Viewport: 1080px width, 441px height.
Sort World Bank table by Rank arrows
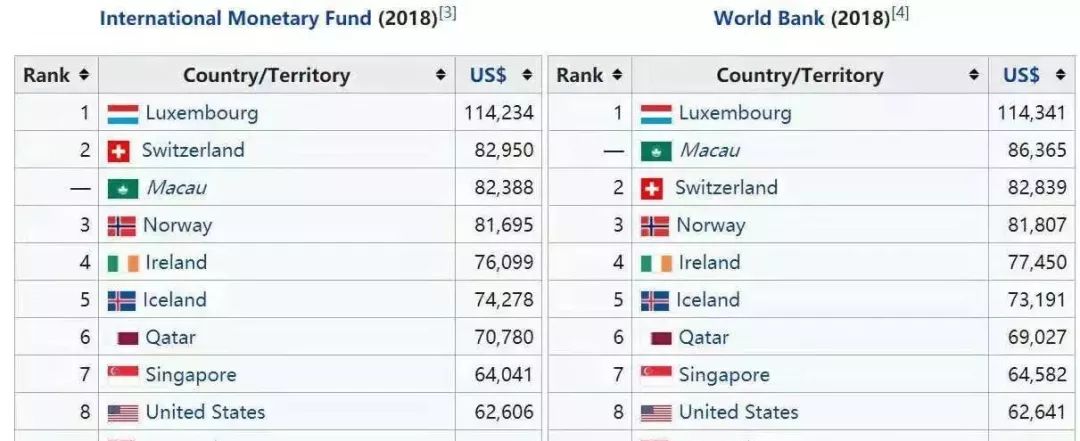coord(617,75)
